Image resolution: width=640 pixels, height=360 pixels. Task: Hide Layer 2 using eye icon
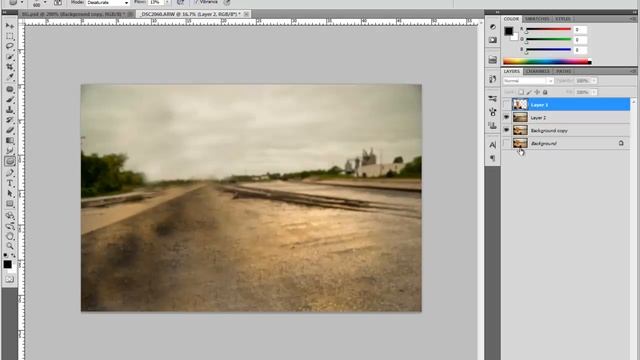507,118
